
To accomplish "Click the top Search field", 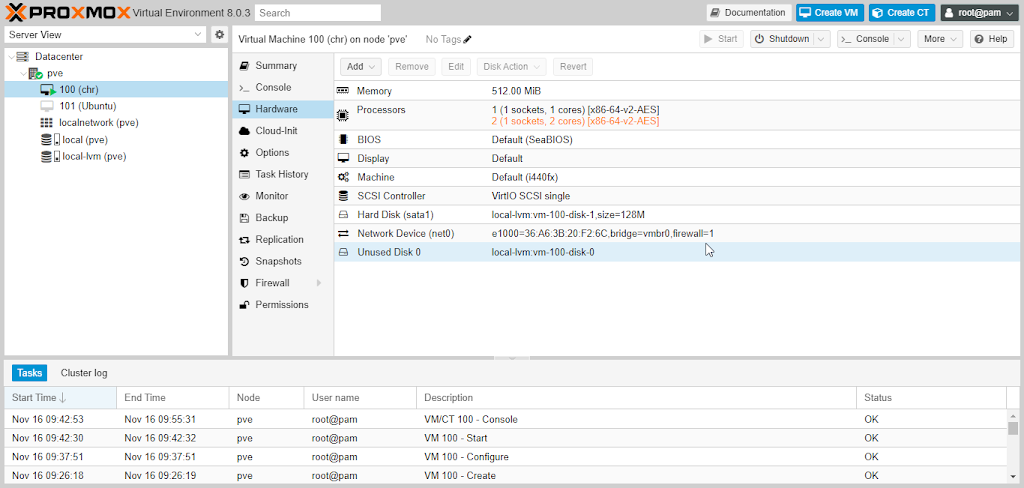I will tap(317, 12).
